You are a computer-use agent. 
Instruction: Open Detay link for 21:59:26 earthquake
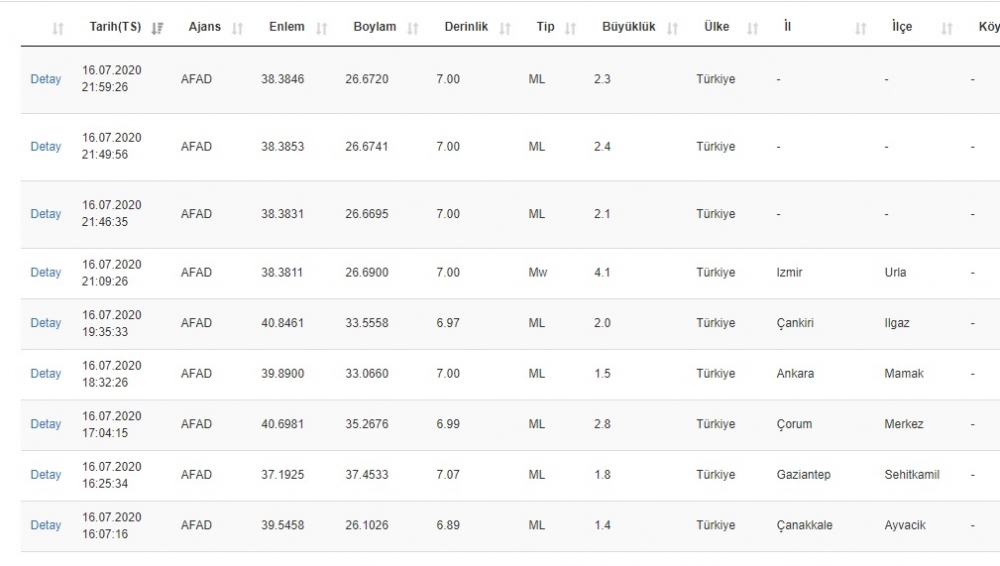(x=45, y=79)
